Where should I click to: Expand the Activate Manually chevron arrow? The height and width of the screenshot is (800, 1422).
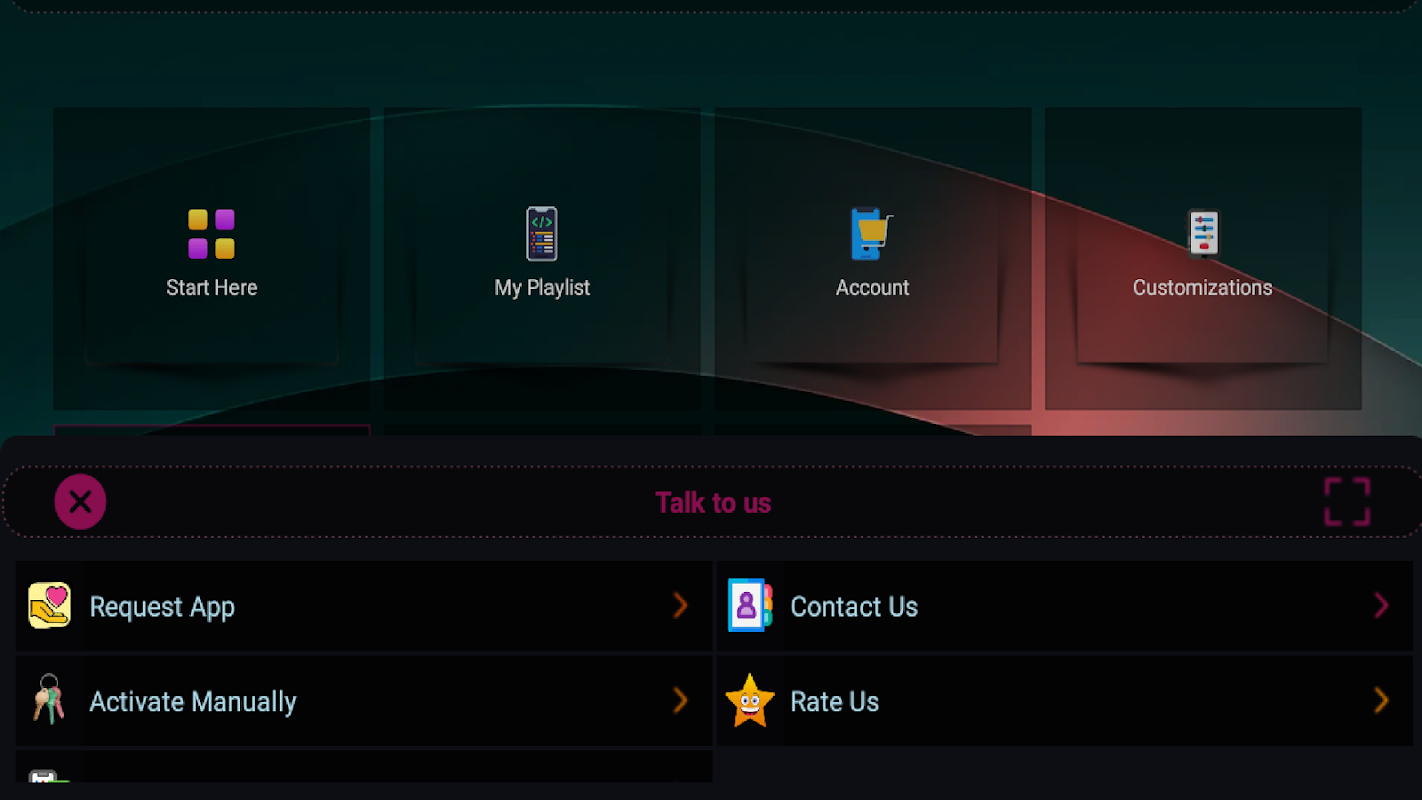(x=680, y=700)
